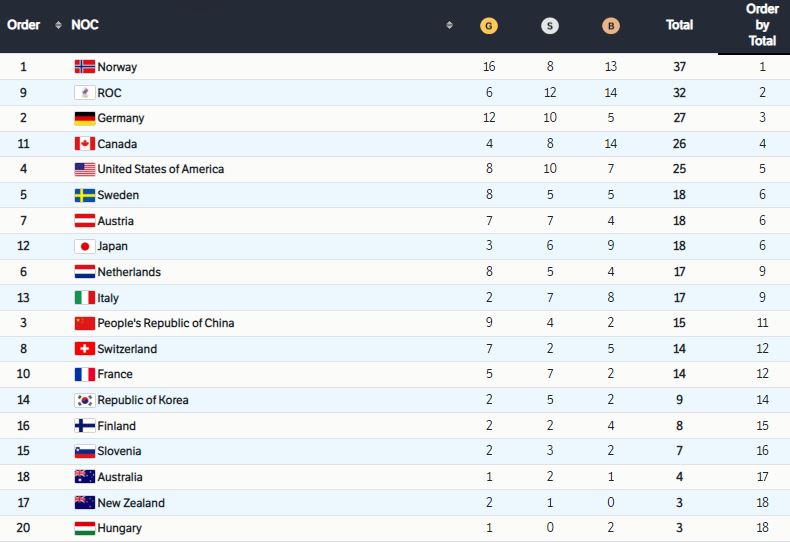Click the bronze medal column icon
This screenshot has width=790, height=542.
coord(611,25)
